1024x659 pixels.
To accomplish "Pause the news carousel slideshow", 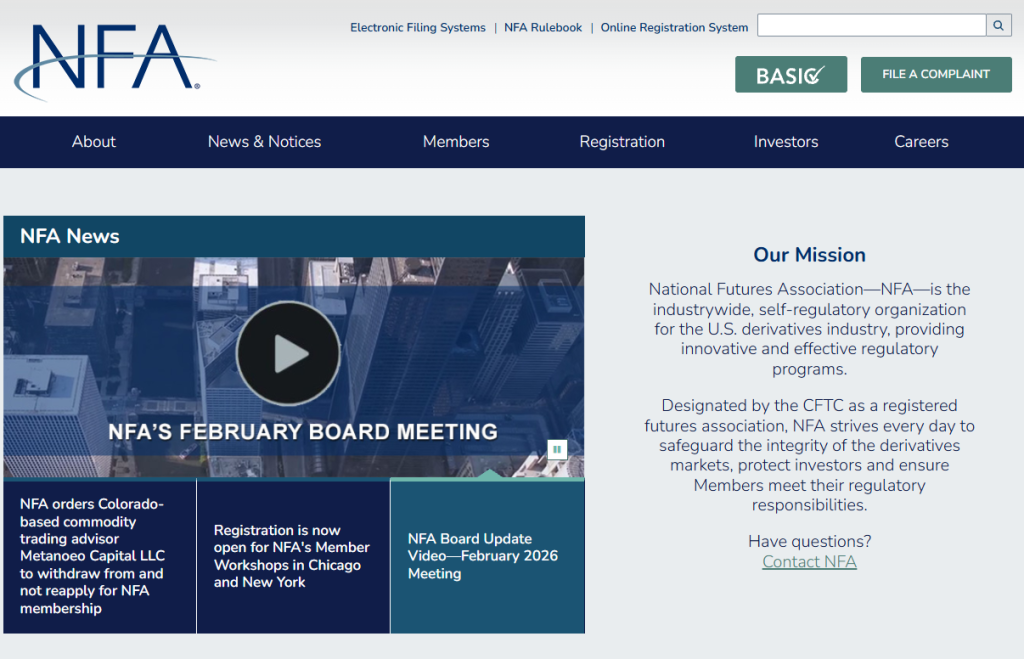I will coord(557,449).
